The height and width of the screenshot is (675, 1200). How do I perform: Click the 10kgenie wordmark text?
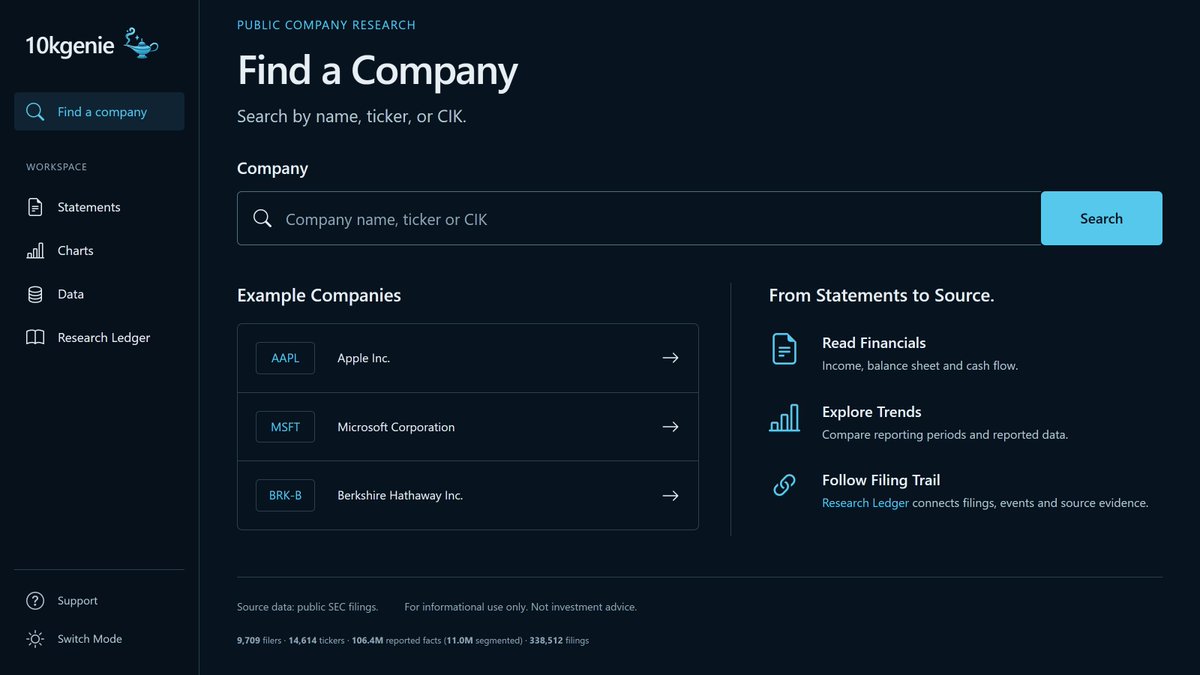point(69,45)
